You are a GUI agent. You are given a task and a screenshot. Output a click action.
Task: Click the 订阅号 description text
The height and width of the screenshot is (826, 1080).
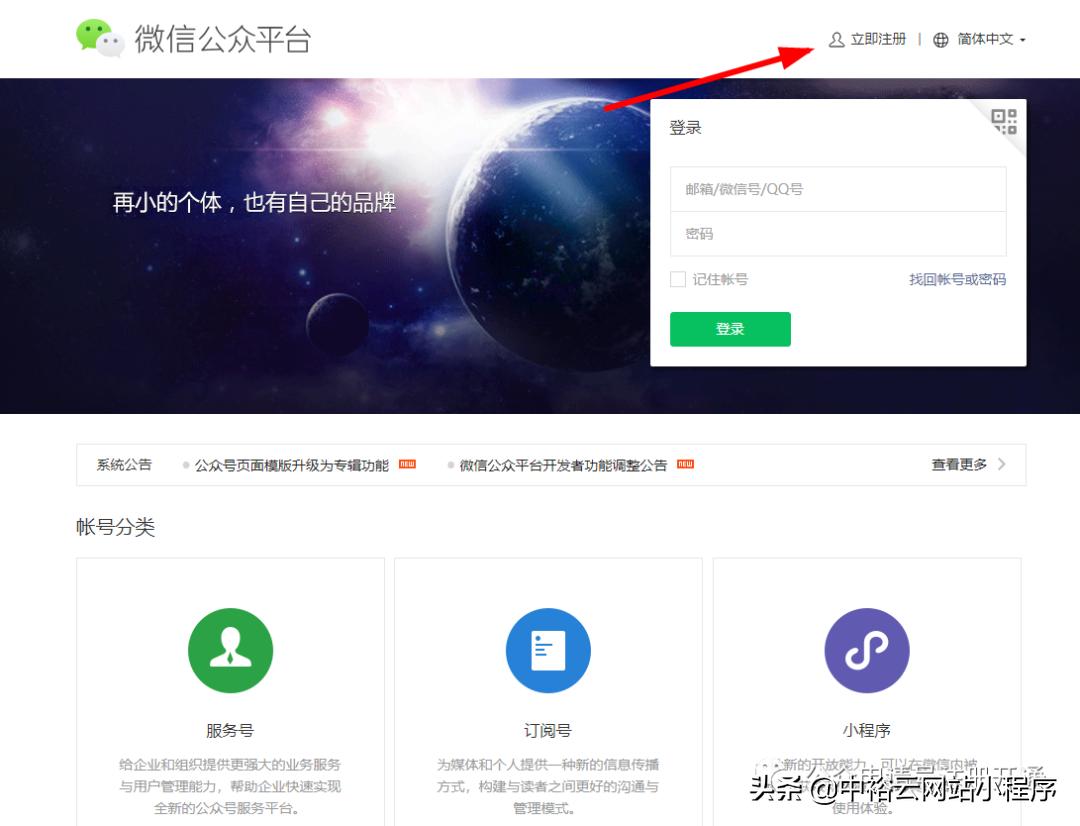point(548,786)
